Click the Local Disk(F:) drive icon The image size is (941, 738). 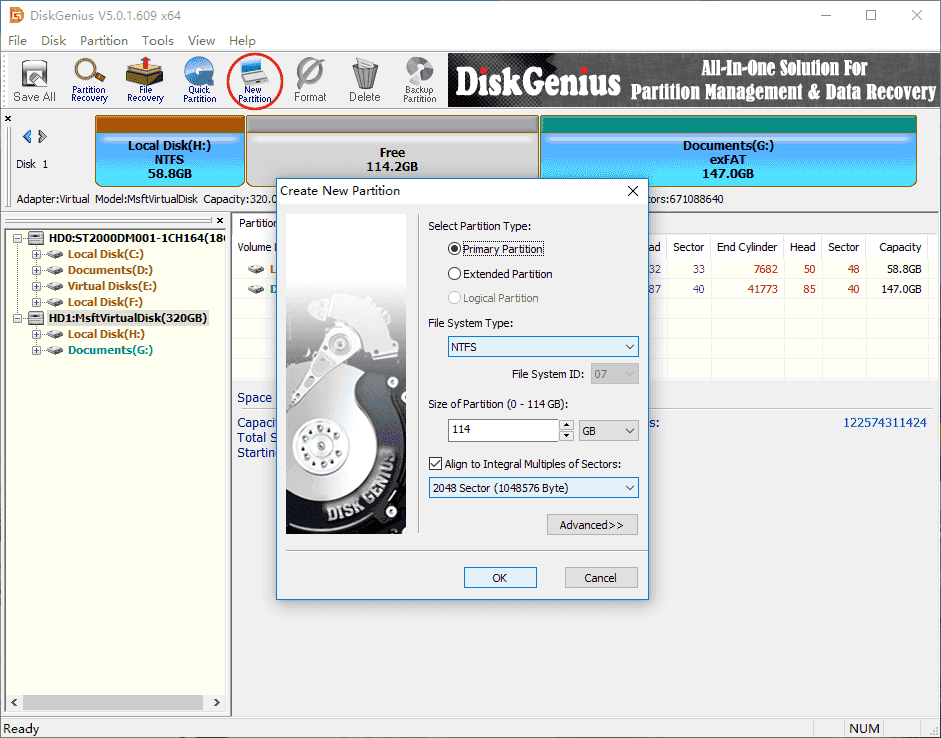pos(55,302)
